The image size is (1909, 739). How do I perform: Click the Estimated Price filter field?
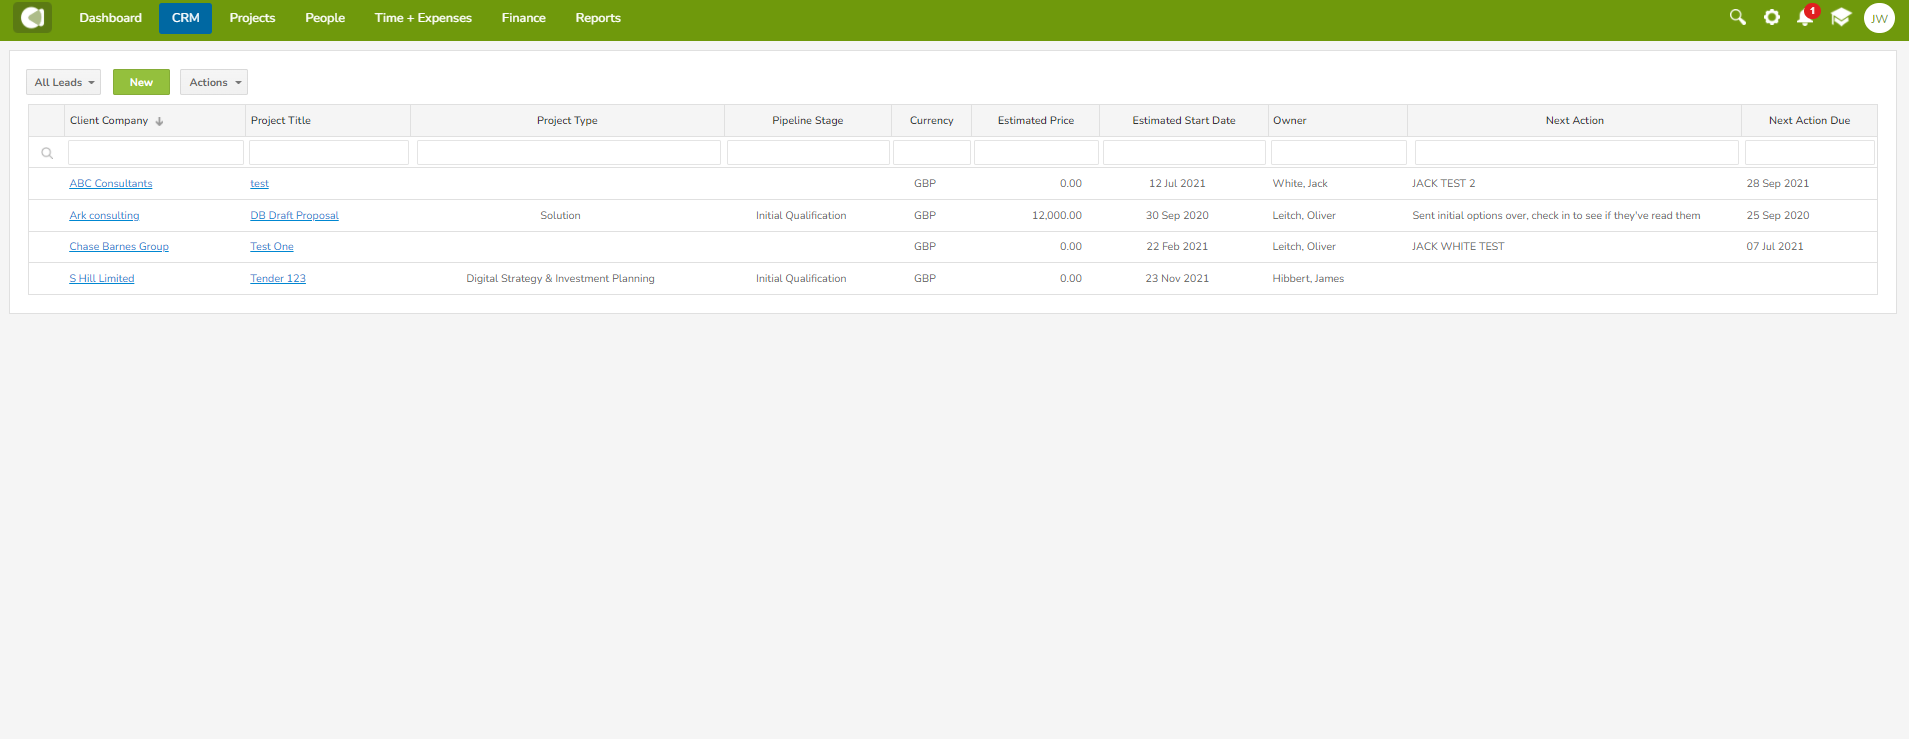[1036, 152]
